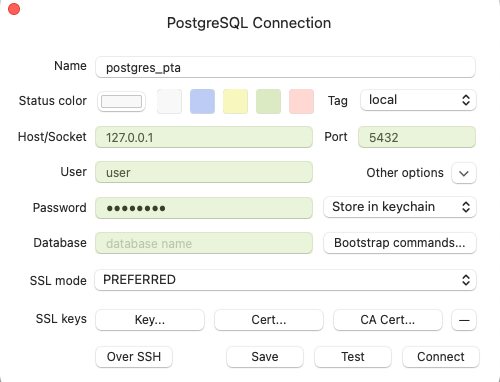Image resolution: width=500 pixels, height=382 pixels.
Task: Click the minus button beside CA Cert
Action: click(x=464, y=320)
